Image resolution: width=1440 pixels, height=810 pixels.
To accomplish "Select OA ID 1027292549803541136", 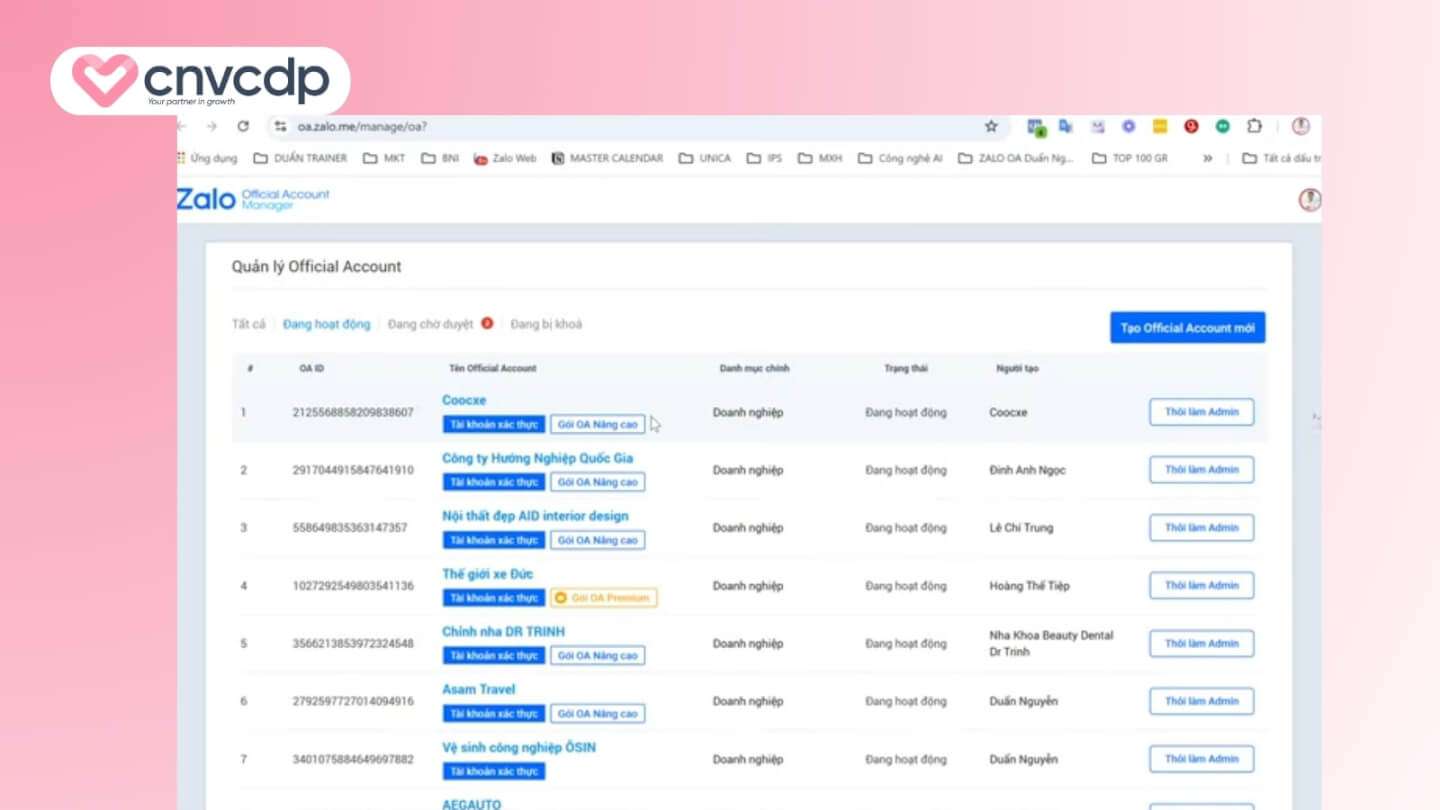I will (353, 586).
